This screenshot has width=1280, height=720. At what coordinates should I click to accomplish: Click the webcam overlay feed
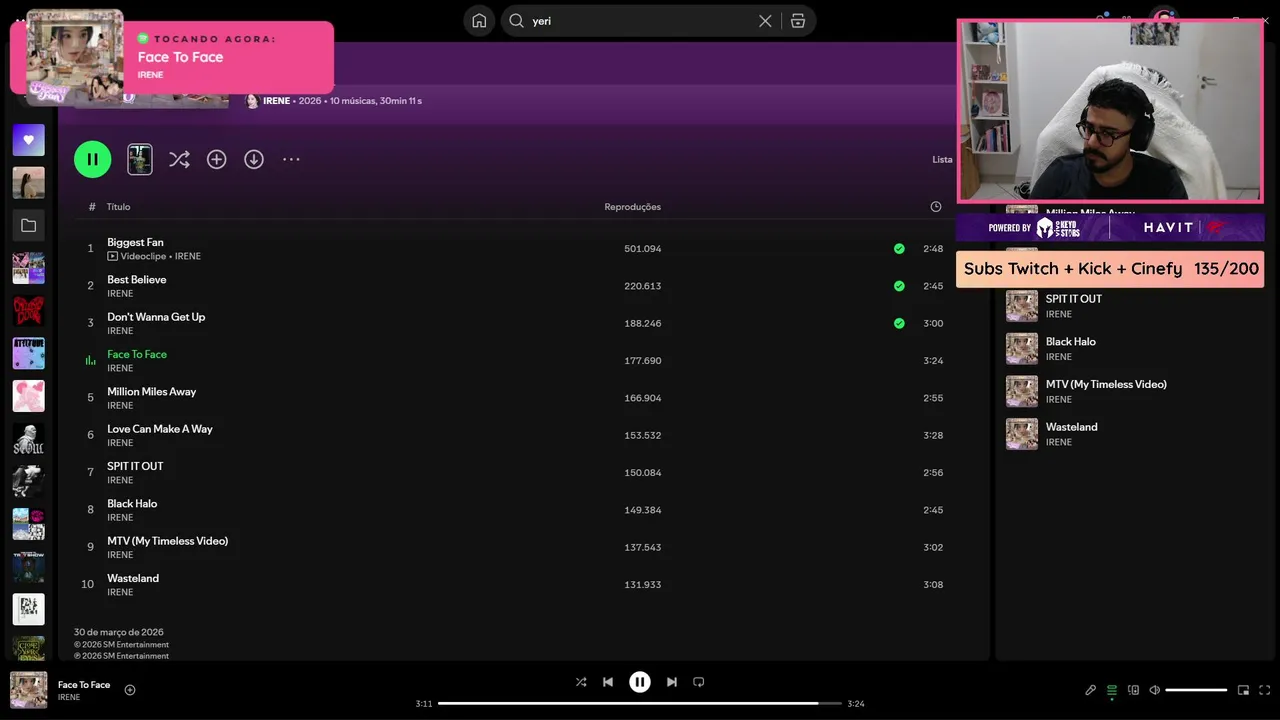coord(1110,111)
